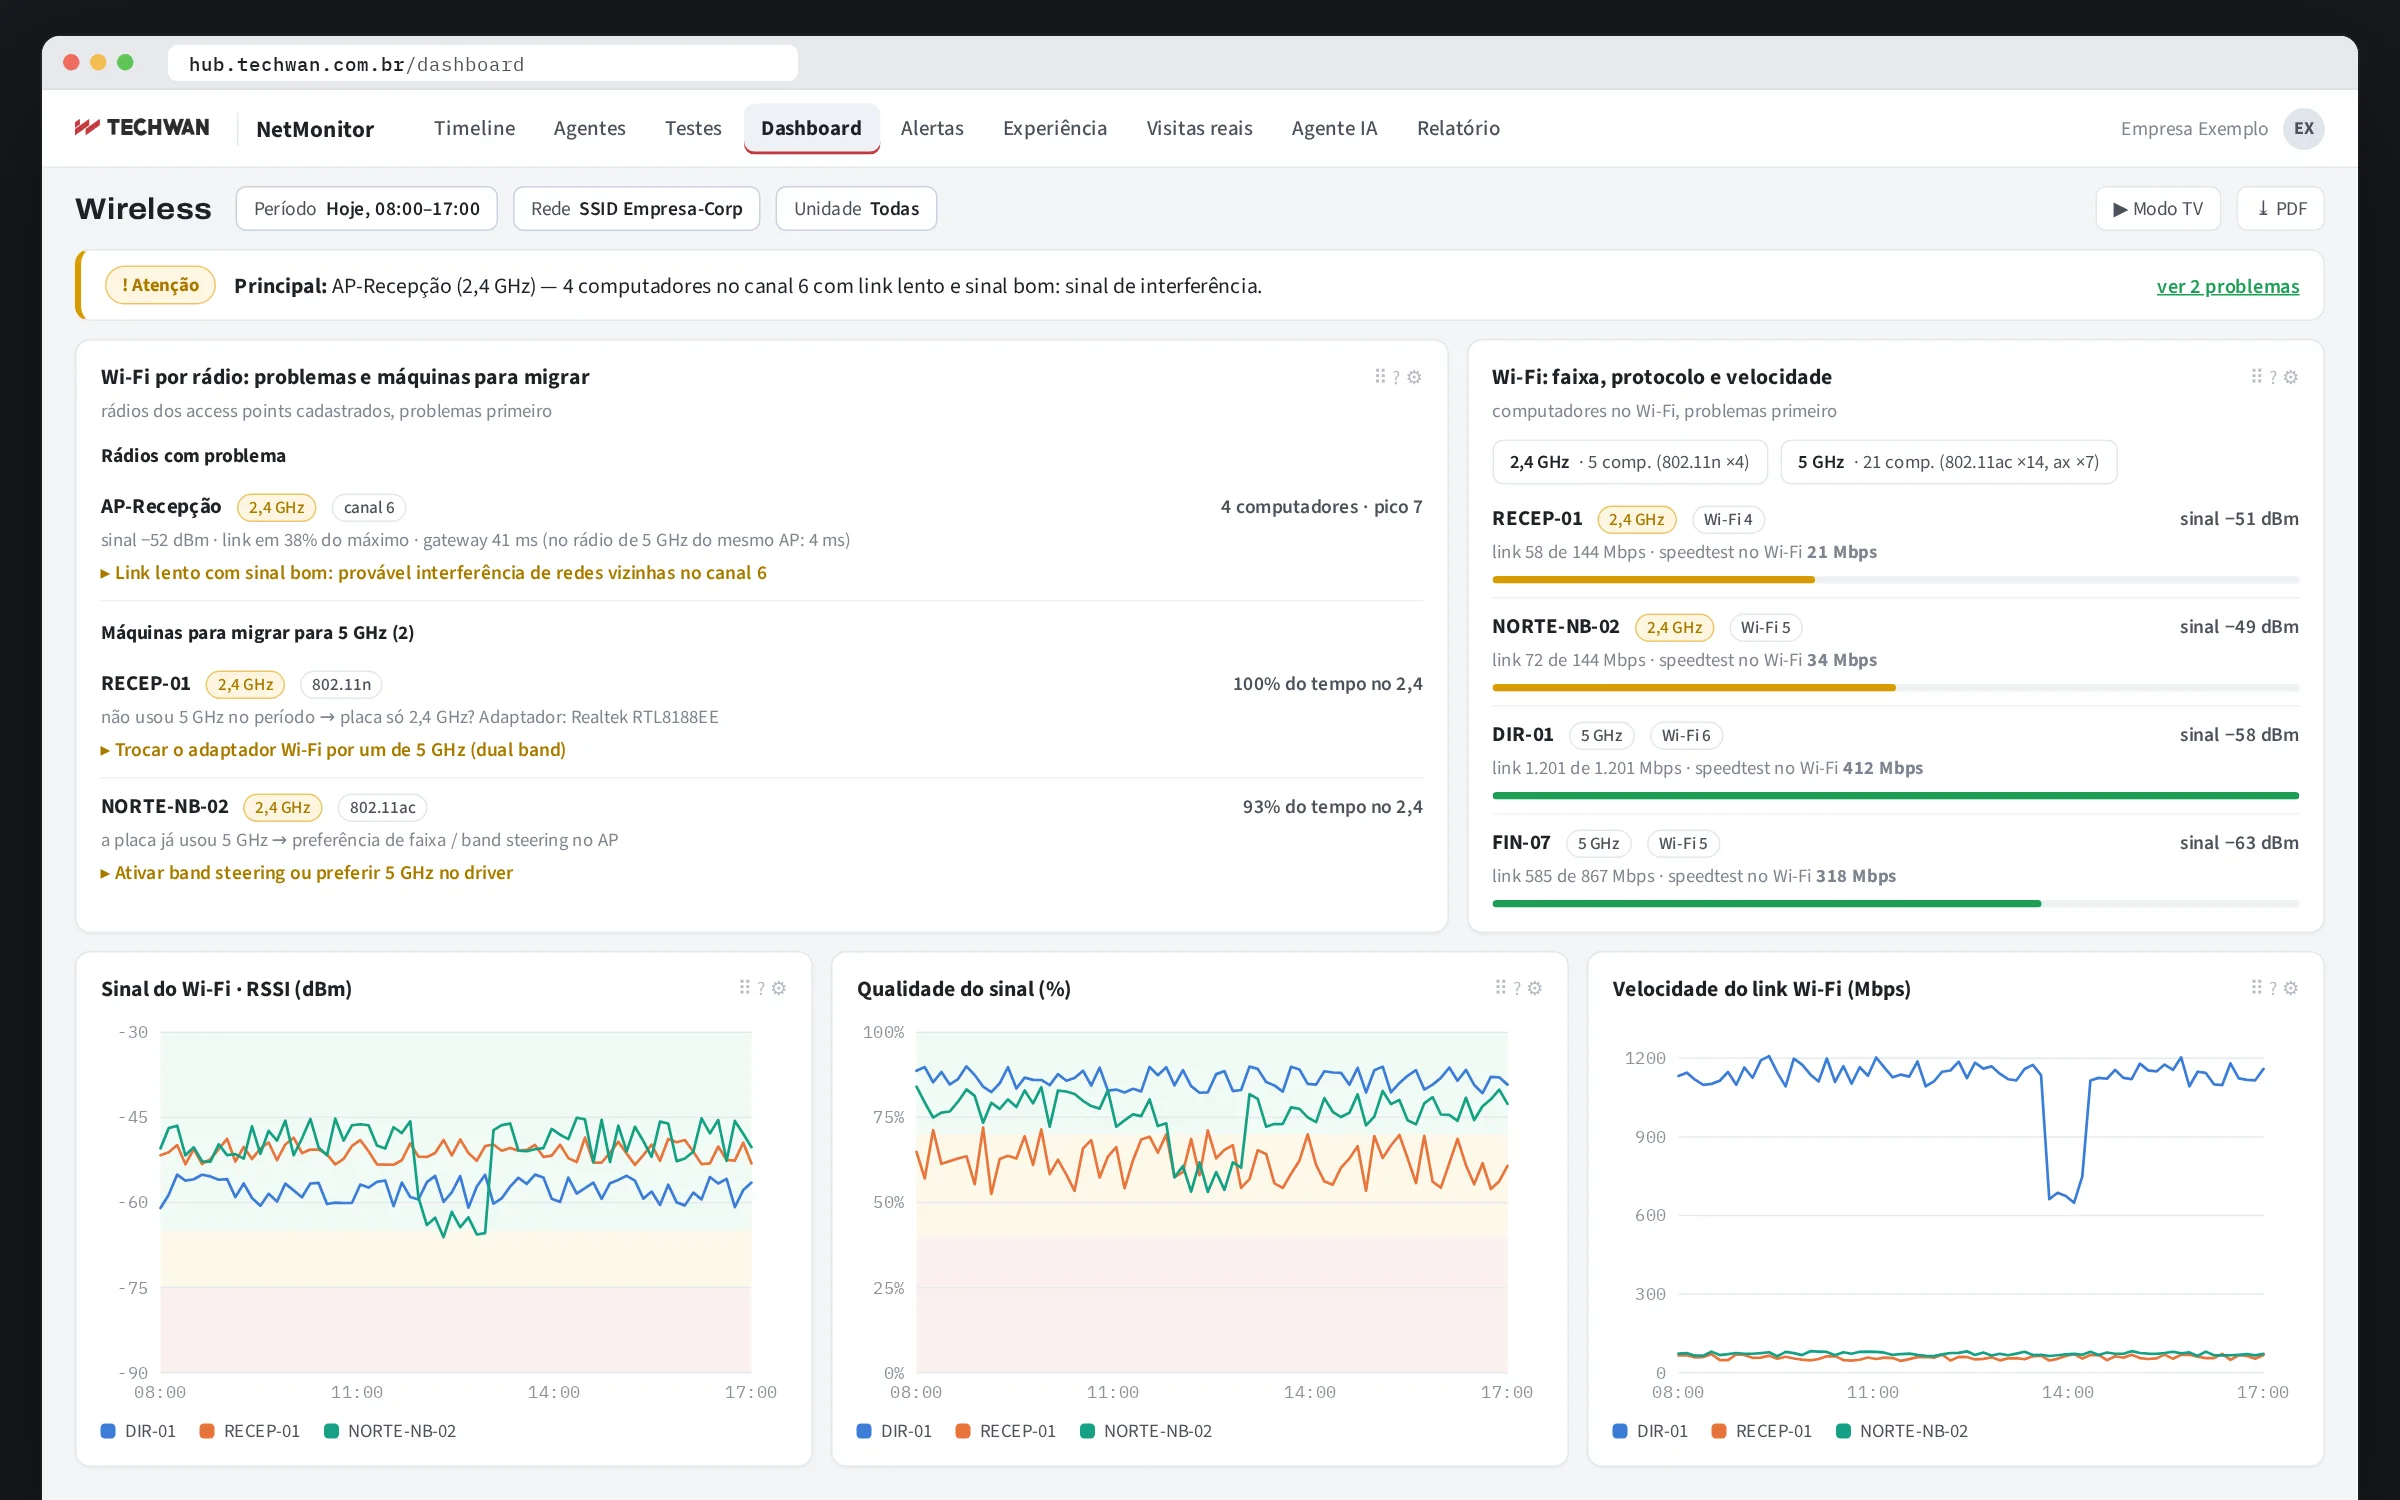The width and height of the screenshot is (2400, 1500).
Task: Open help for Velocidade do link Wi-Fi chart
Action: pyautogui.click(x=2273, y=988)
